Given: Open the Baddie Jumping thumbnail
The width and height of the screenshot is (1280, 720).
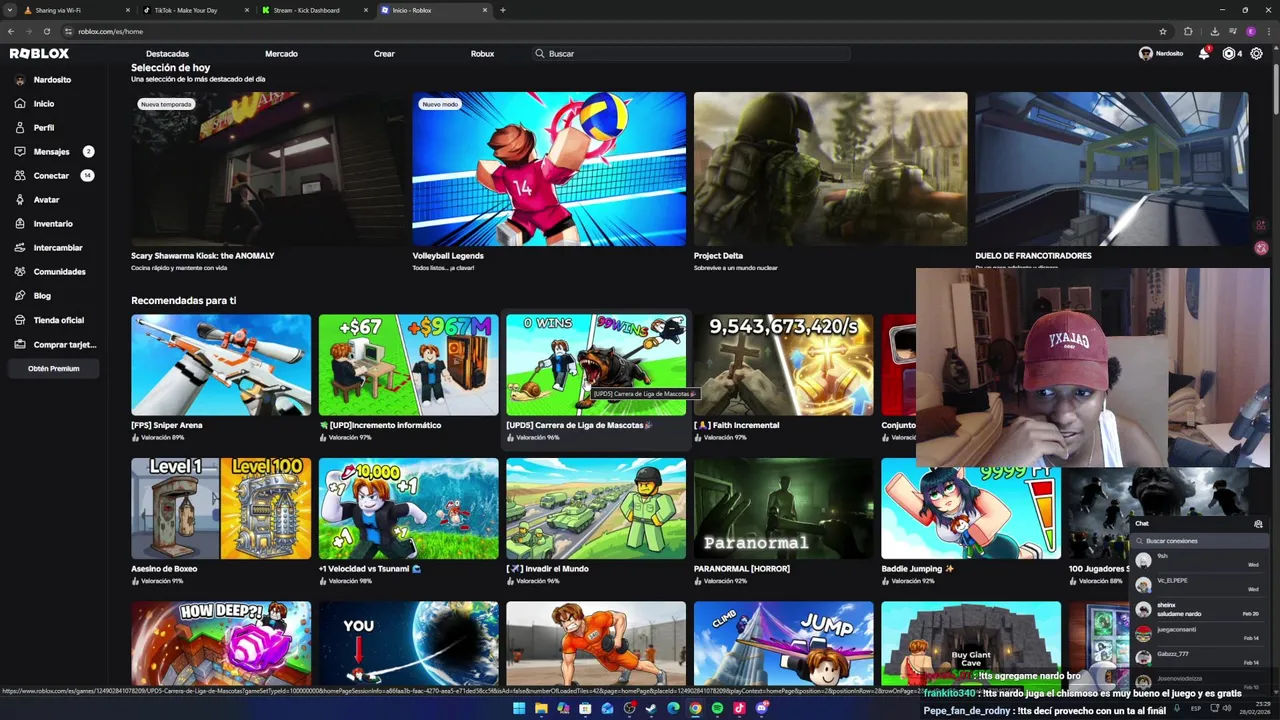Looking at the screenshot, I should [x=971, y=509].
